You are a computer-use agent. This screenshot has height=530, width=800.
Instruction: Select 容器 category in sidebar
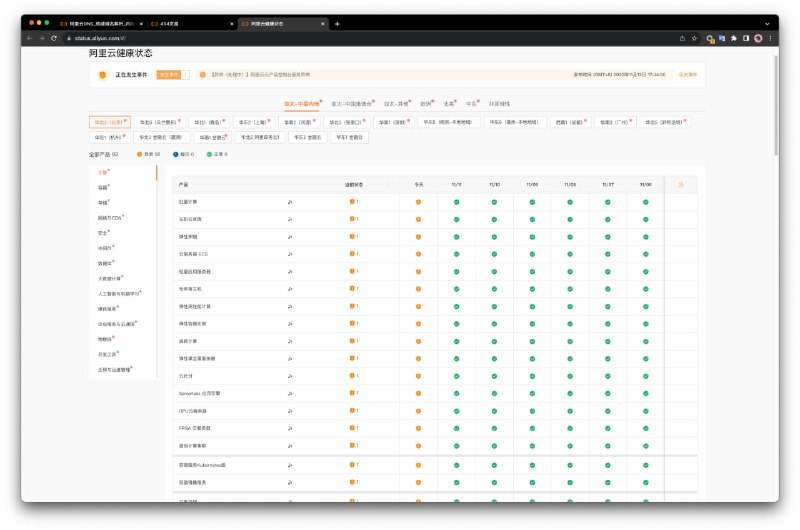[x=103, y=188]
